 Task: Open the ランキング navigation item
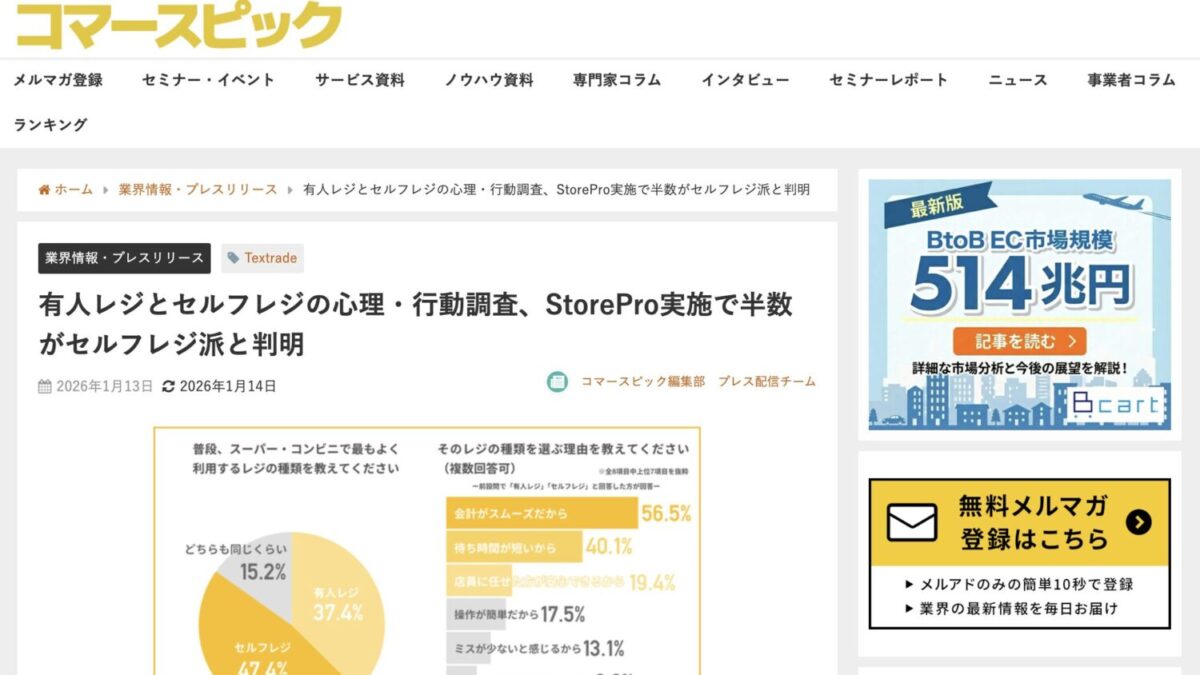pos(48,124)
